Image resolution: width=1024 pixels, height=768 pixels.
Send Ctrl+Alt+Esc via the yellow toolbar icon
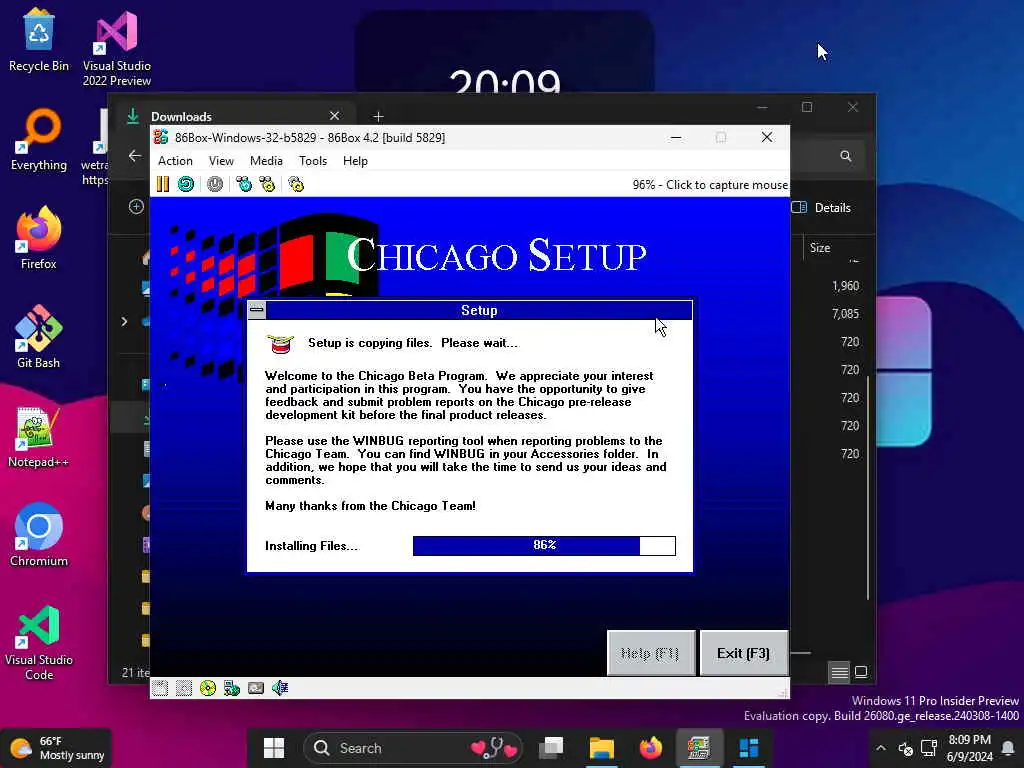click(267, 184)
